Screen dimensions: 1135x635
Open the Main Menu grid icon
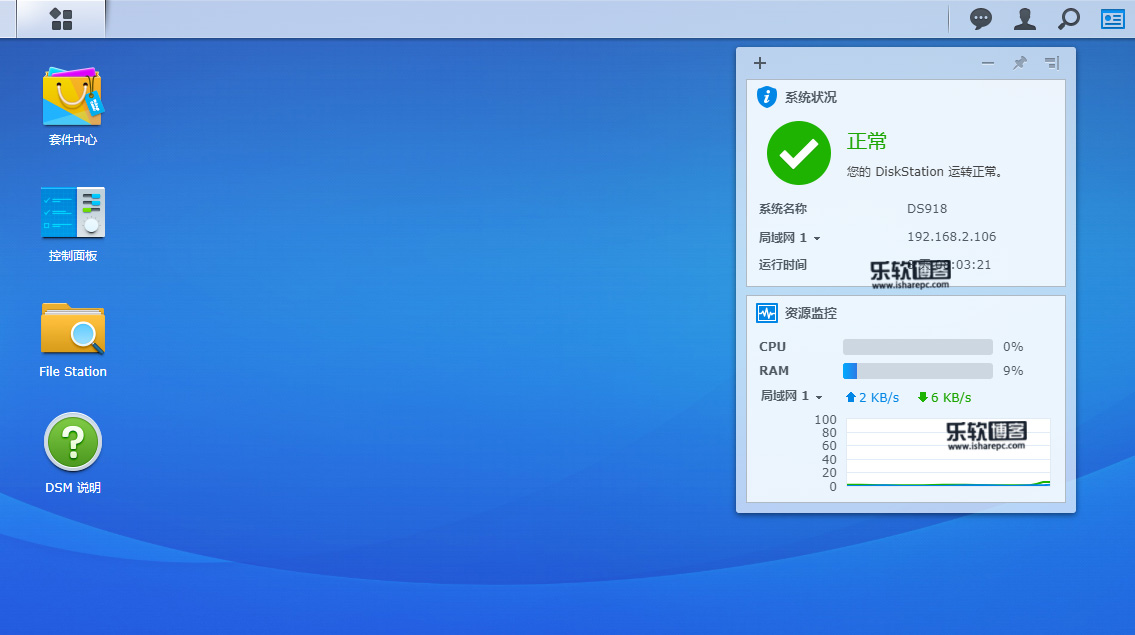(x=62, y=19)
